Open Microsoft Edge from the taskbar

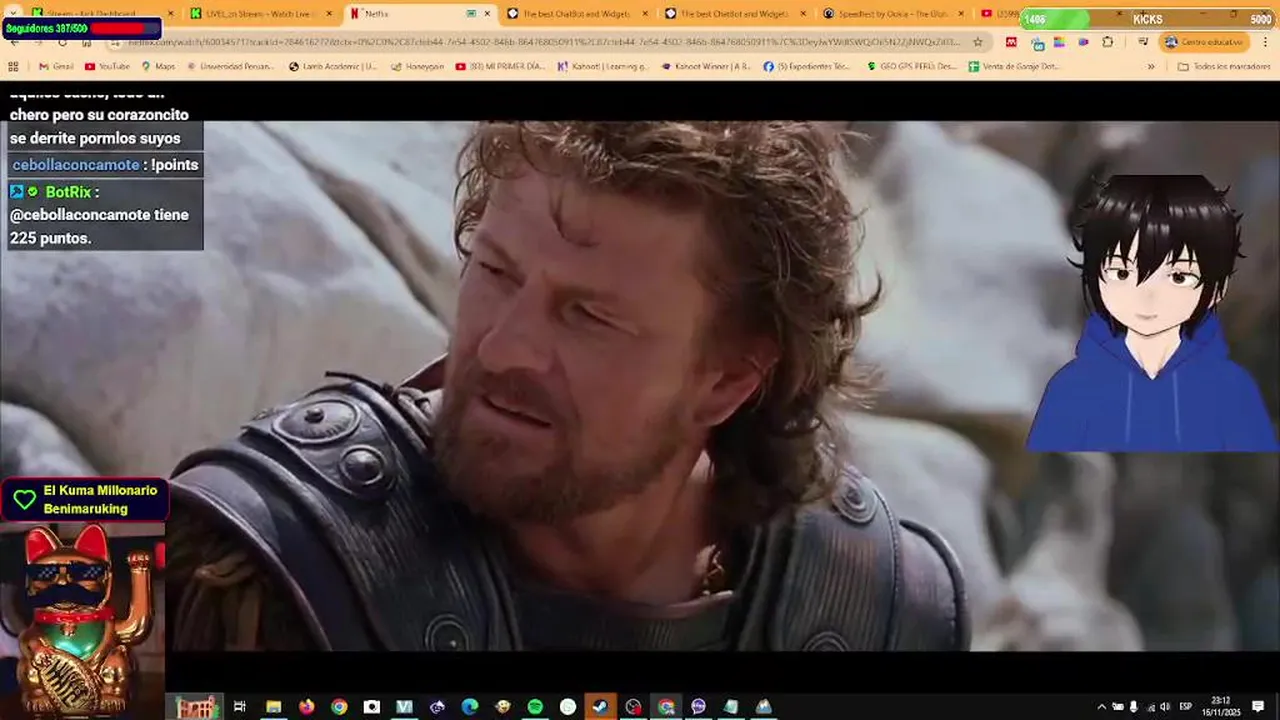(x=470, y=707)
